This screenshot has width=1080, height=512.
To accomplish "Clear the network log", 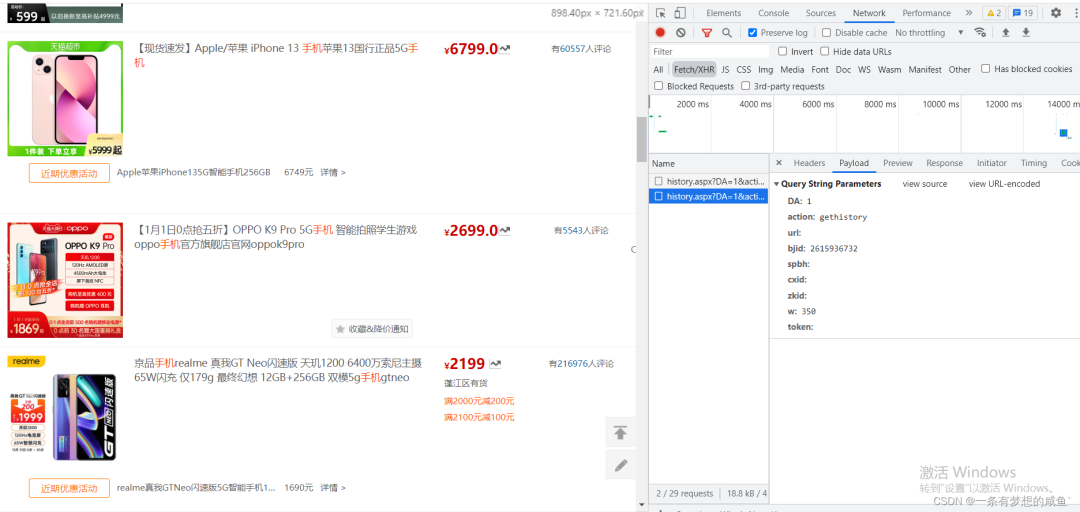I will pos(681,32).
